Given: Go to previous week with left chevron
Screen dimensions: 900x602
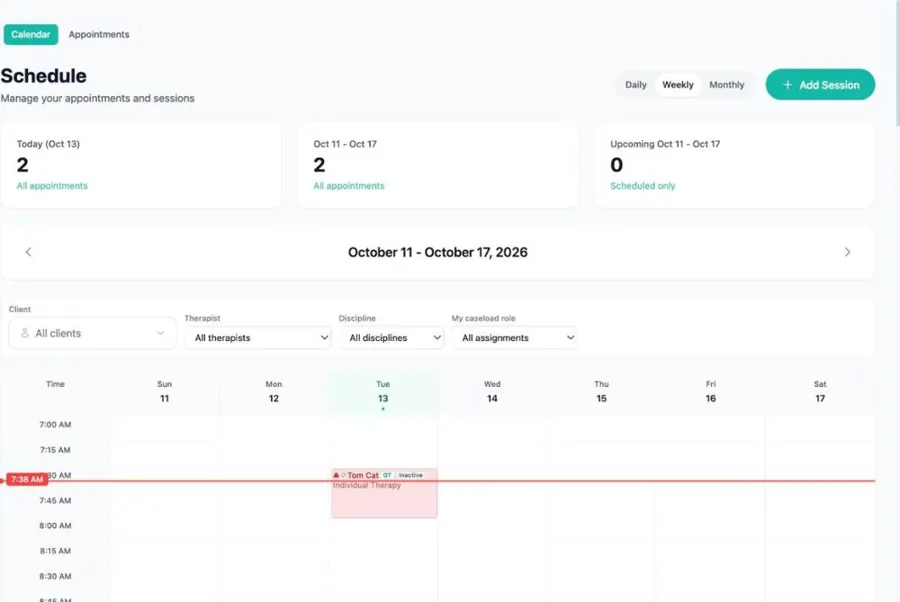Looking at the screenshot, I should click(x=28, y=252).
